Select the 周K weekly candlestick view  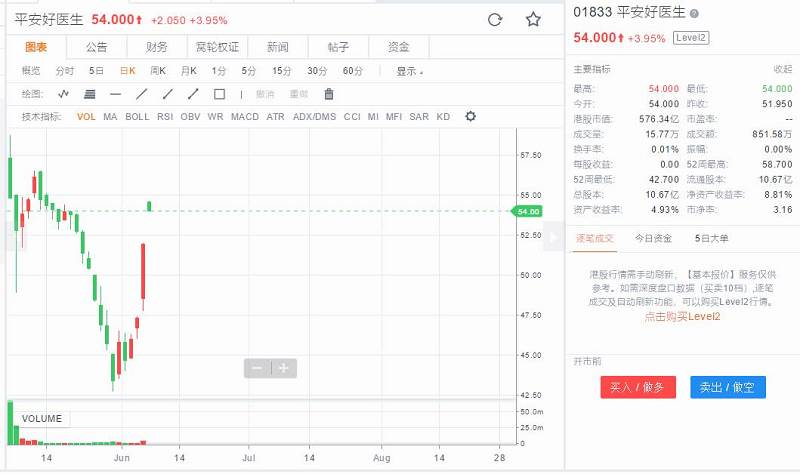[x=158, y=71]
